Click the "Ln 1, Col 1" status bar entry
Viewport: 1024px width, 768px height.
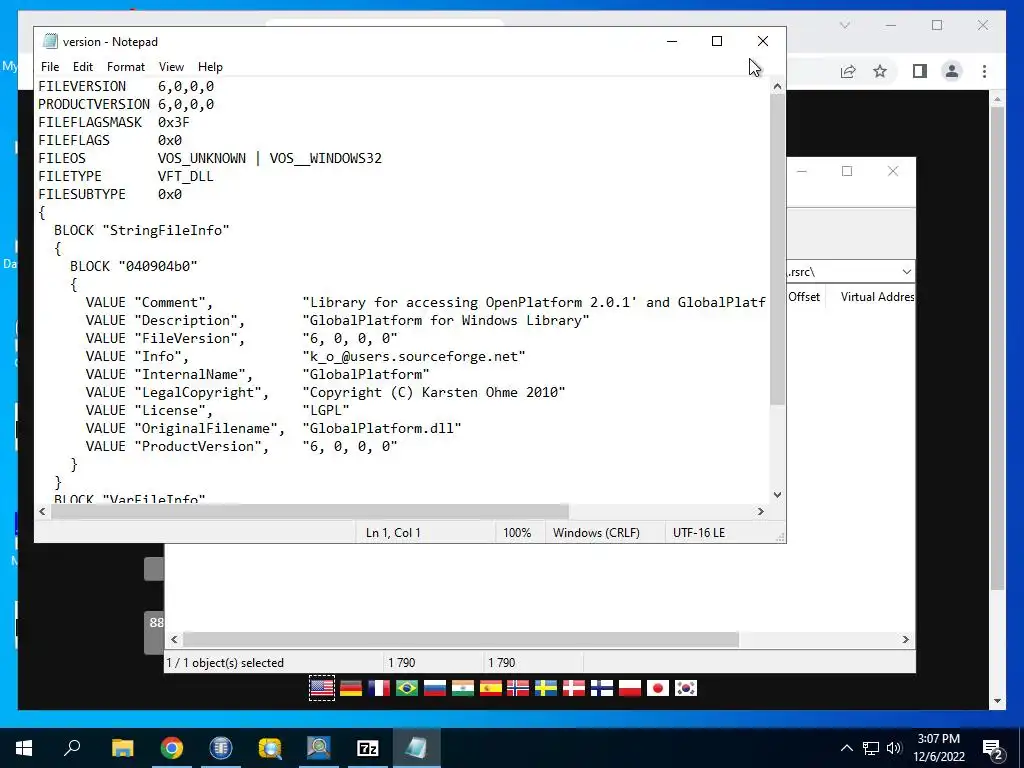(393, 533)
